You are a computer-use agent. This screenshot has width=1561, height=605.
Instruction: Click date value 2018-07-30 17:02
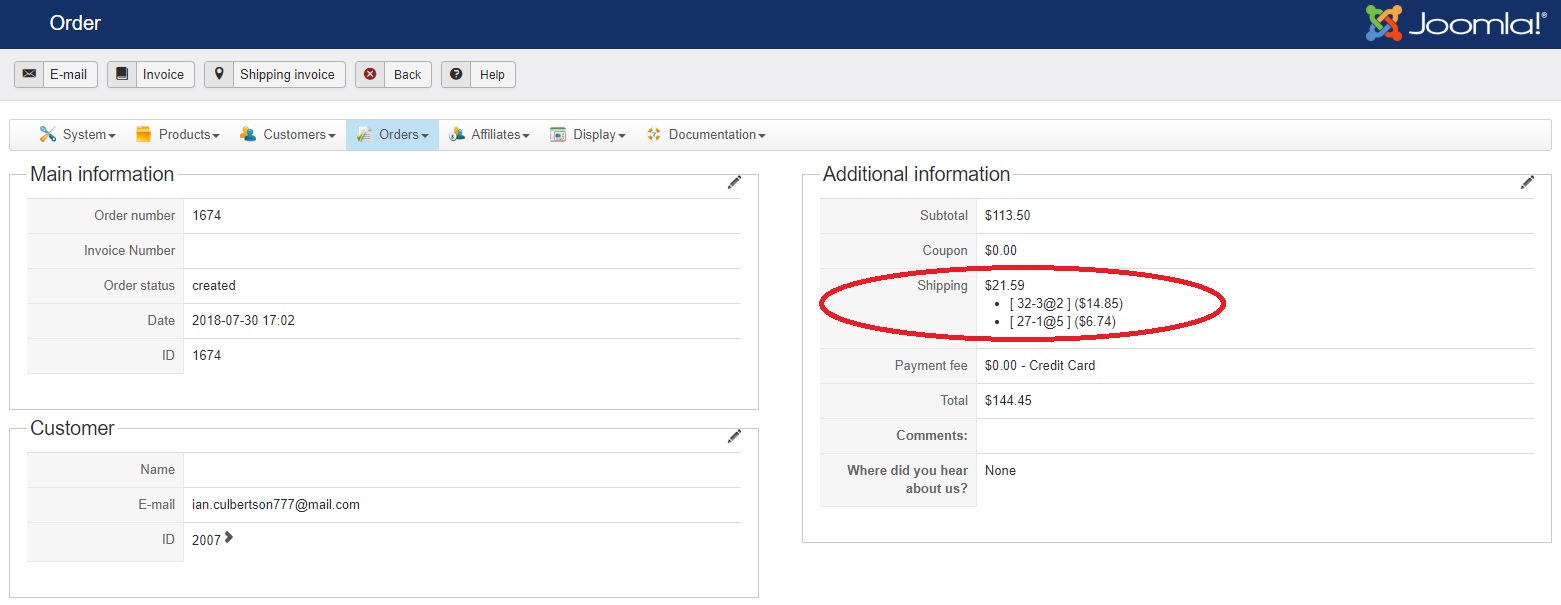pyautogui.click(x=243, y=320)
